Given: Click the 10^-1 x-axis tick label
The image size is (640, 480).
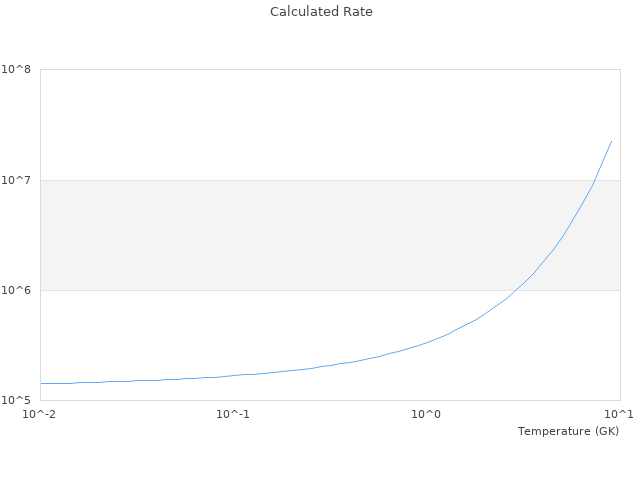Looking at the screenshot, I should (233, 414).
